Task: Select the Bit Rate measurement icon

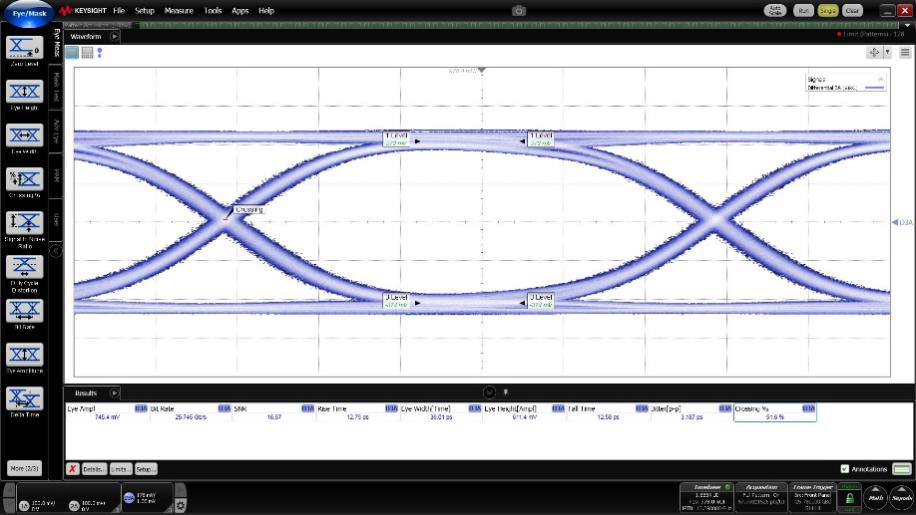Action: click(x=25, y=311)
